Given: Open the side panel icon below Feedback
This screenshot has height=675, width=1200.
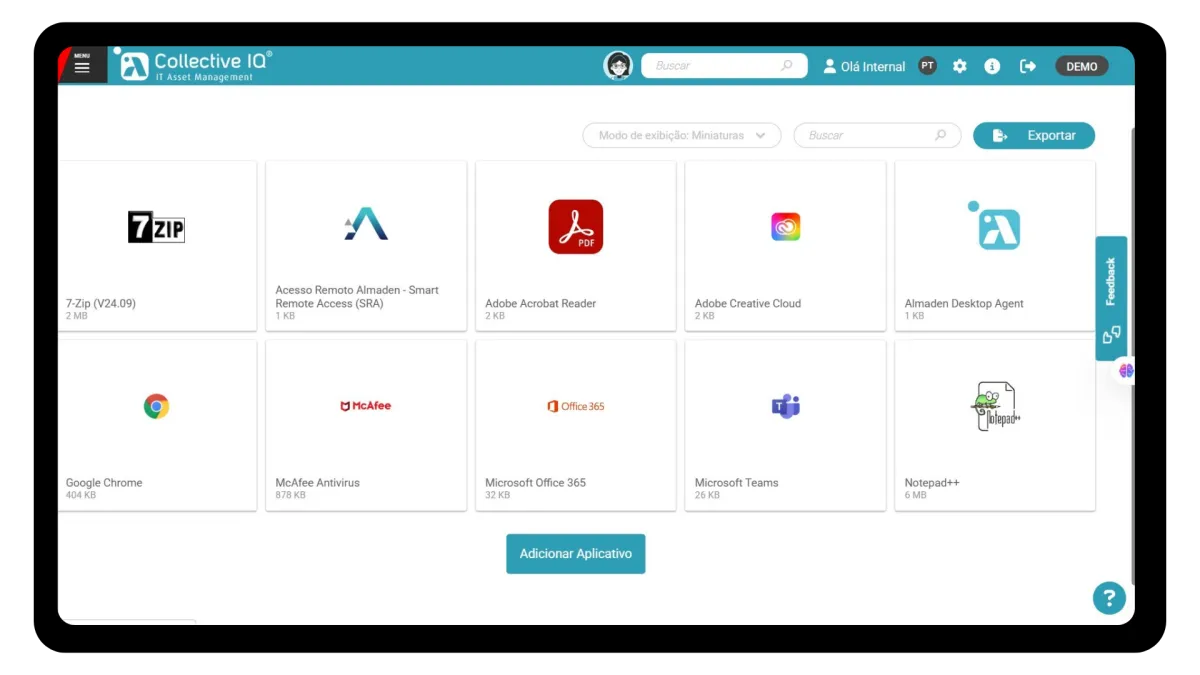Looking at the screenshot, I should tap(1111, 336).
